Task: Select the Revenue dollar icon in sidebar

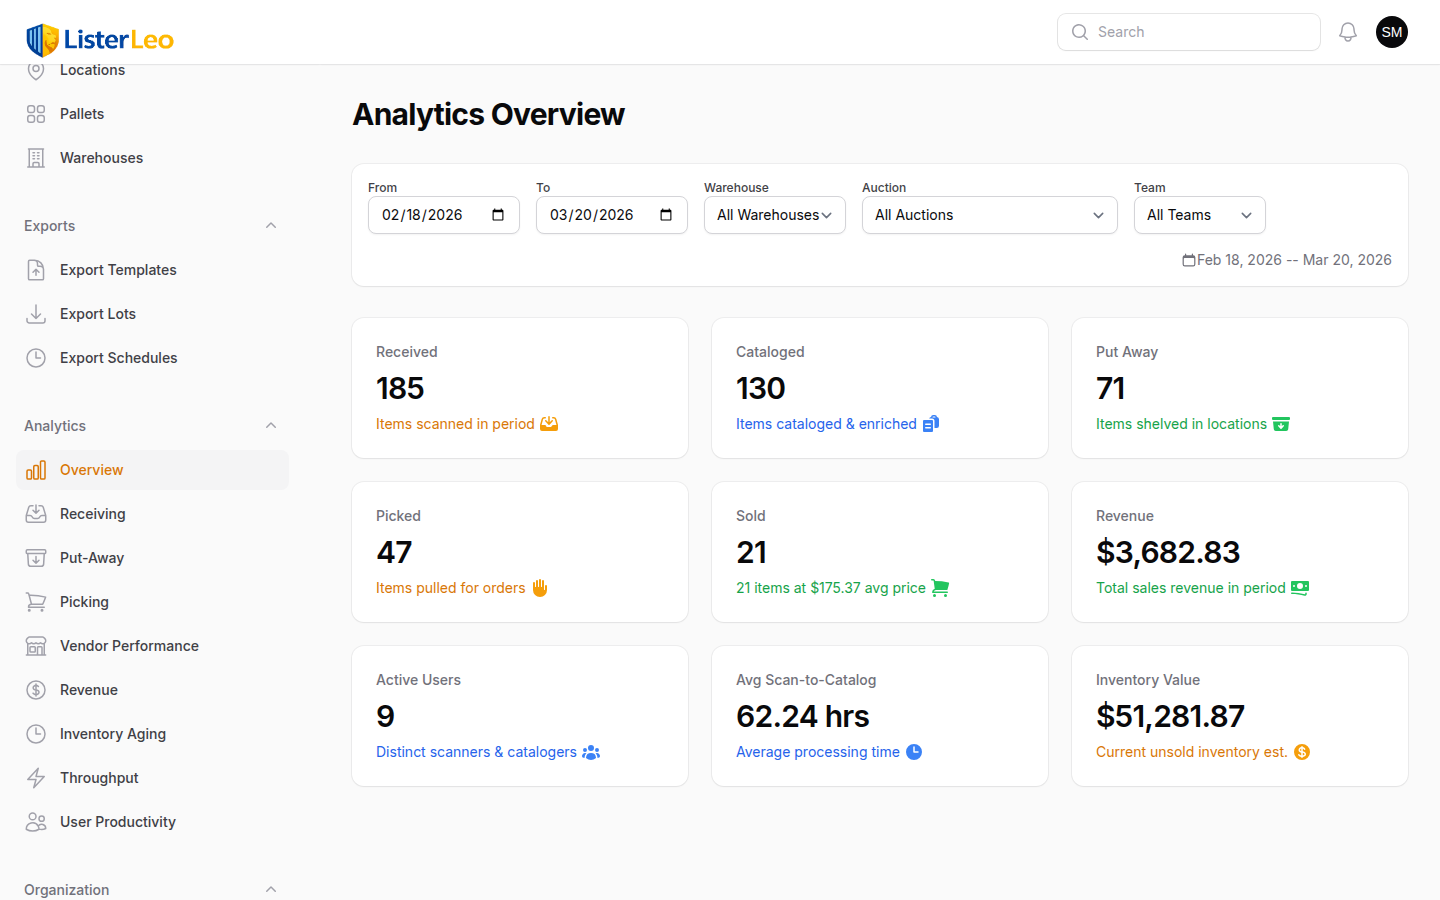Action: click(36, 689)
